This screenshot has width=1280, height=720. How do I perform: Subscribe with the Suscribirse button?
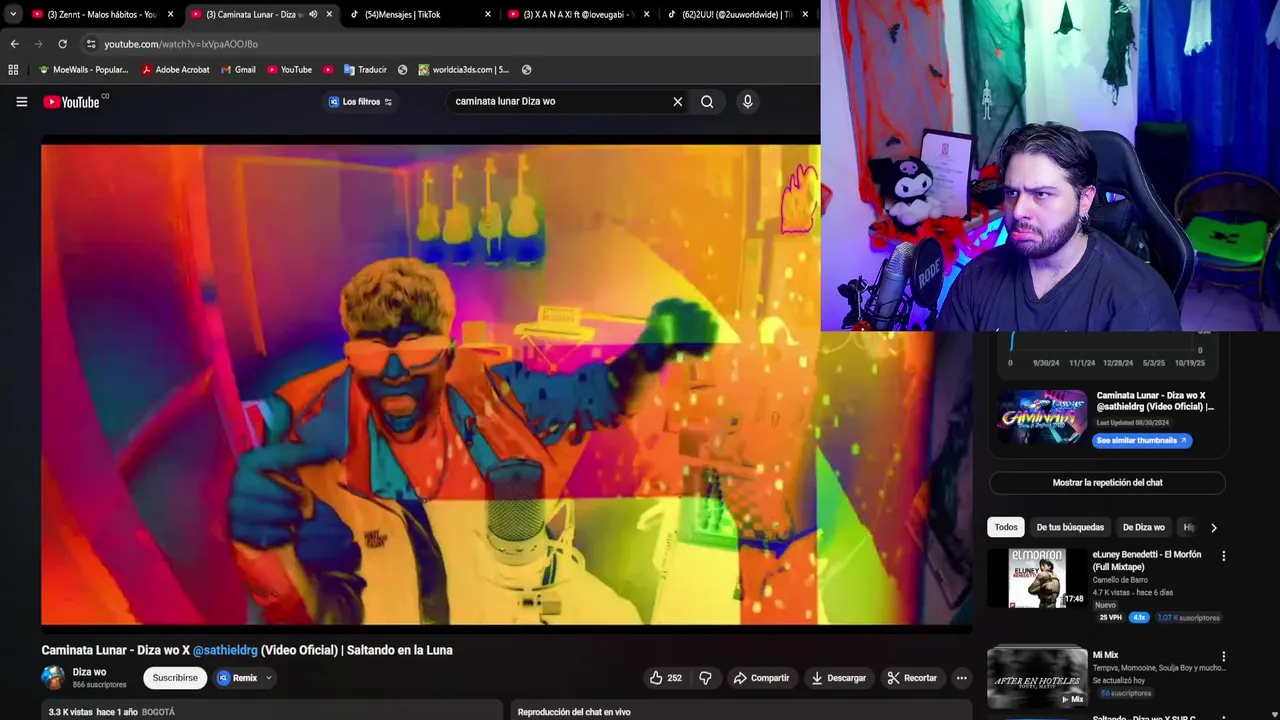coord(175,678)
